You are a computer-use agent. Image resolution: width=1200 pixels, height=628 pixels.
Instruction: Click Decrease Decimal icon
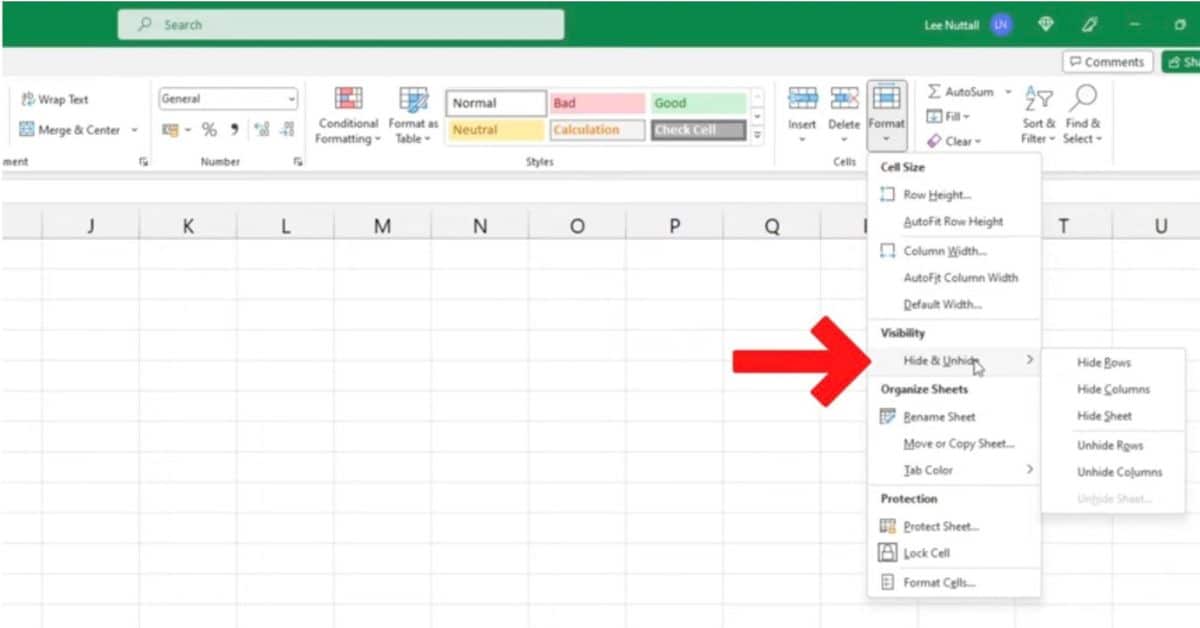point(287,130)
